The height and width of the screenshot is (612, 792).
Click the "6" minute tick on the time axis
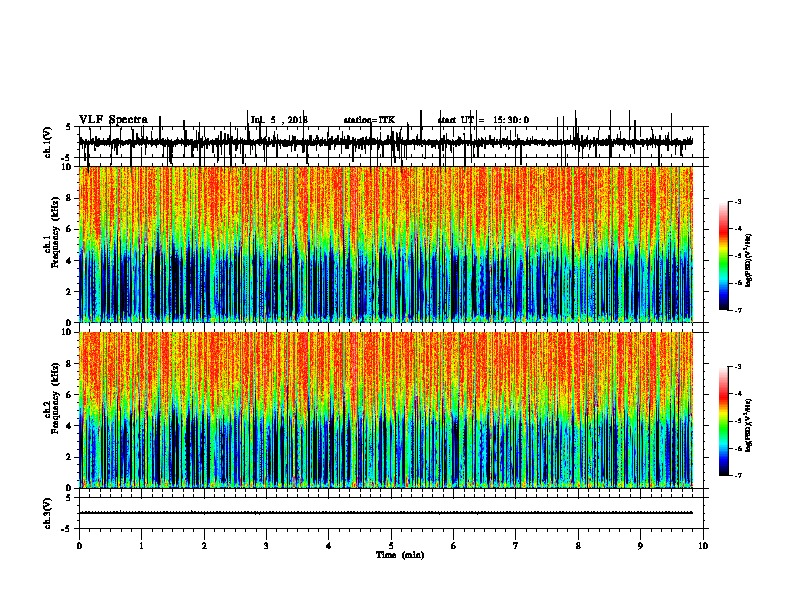coord(453,546)
